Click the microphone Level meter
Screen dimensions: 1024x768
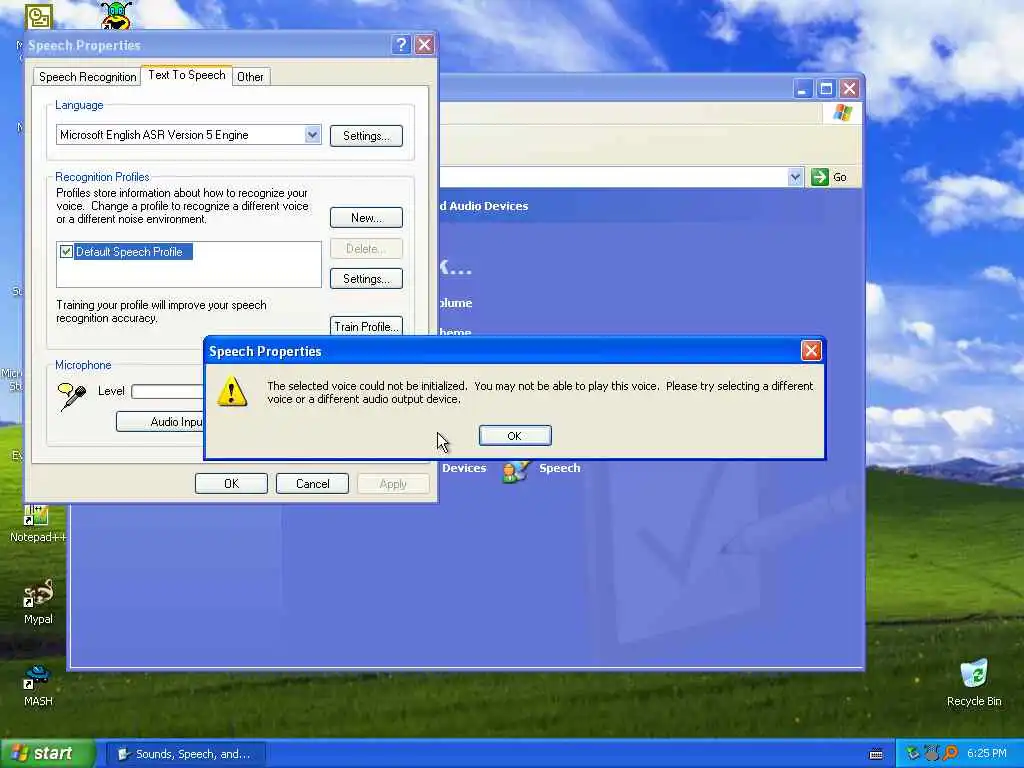[x=167, y=391]
